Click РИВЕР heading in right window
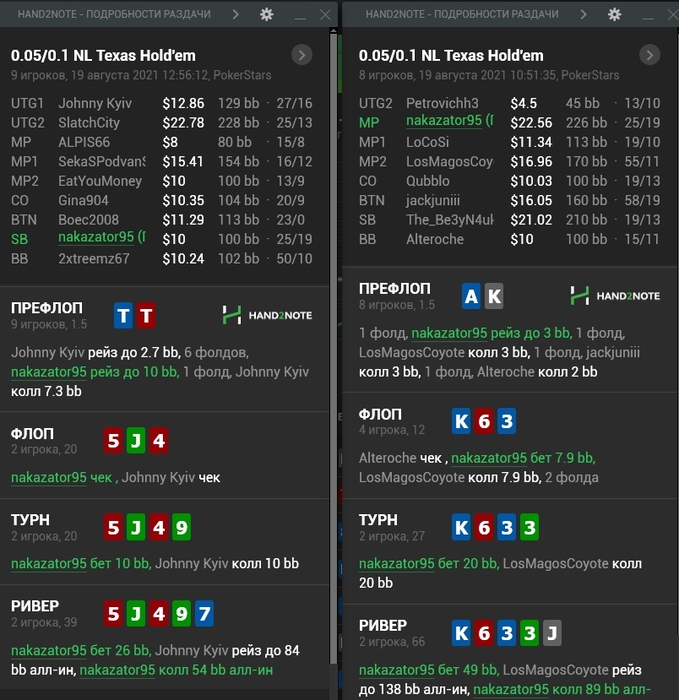 tap(383, 625)
